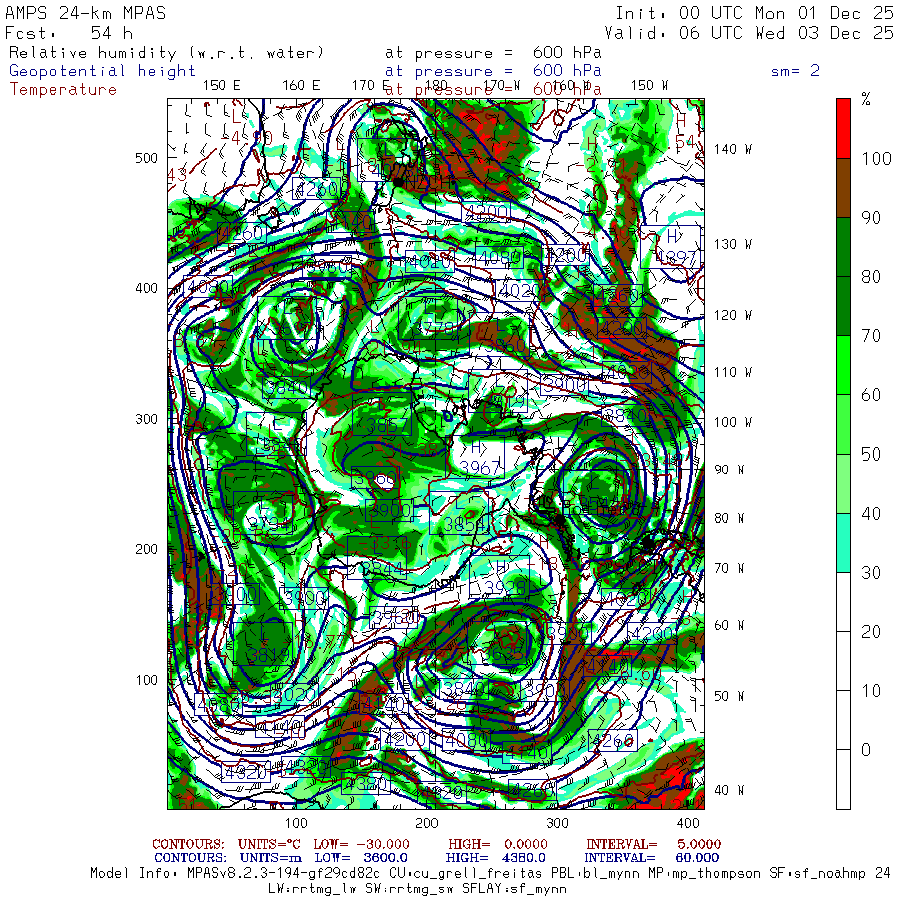Screen dimensions: 900x900
Task: Click the blue 'Geopotential height' label
Action: [x=102, y=71]
